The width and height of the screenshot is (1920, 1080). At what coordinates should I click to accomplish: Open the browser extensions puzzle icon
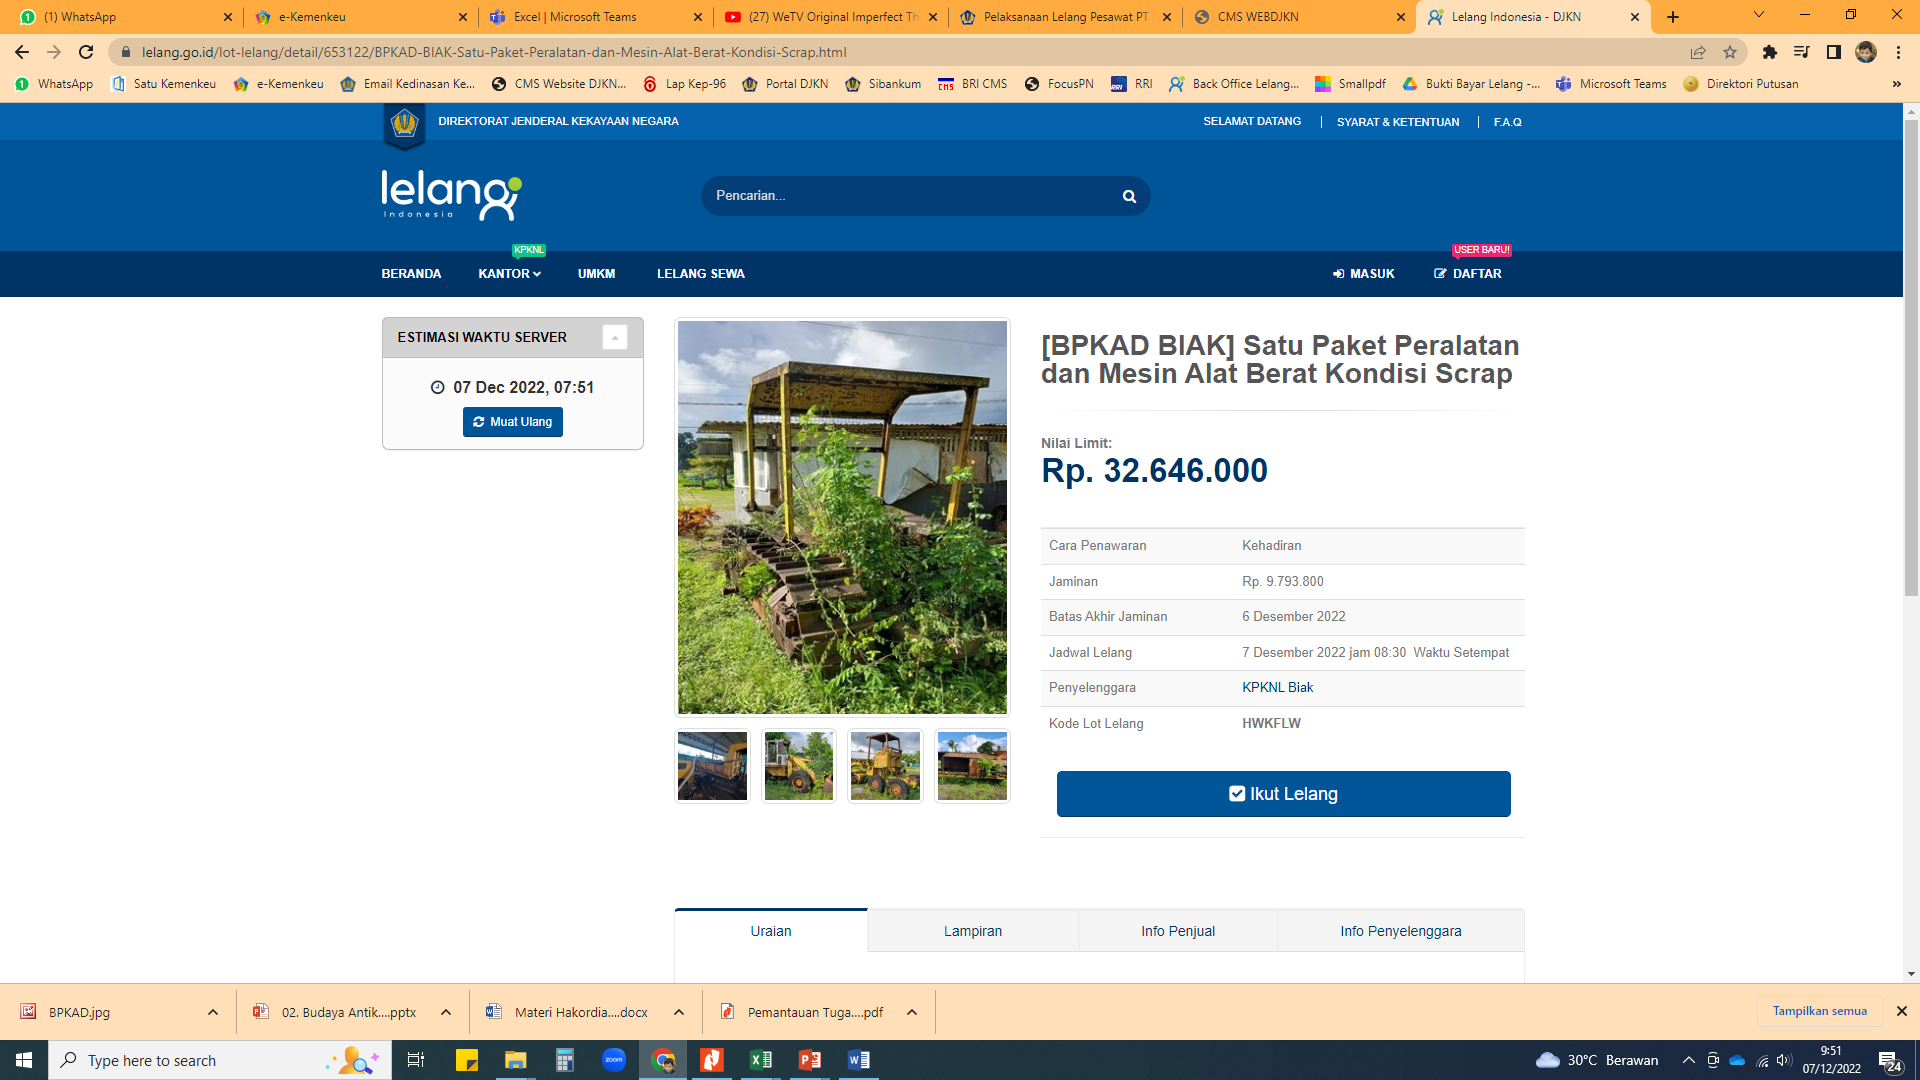1769,52
